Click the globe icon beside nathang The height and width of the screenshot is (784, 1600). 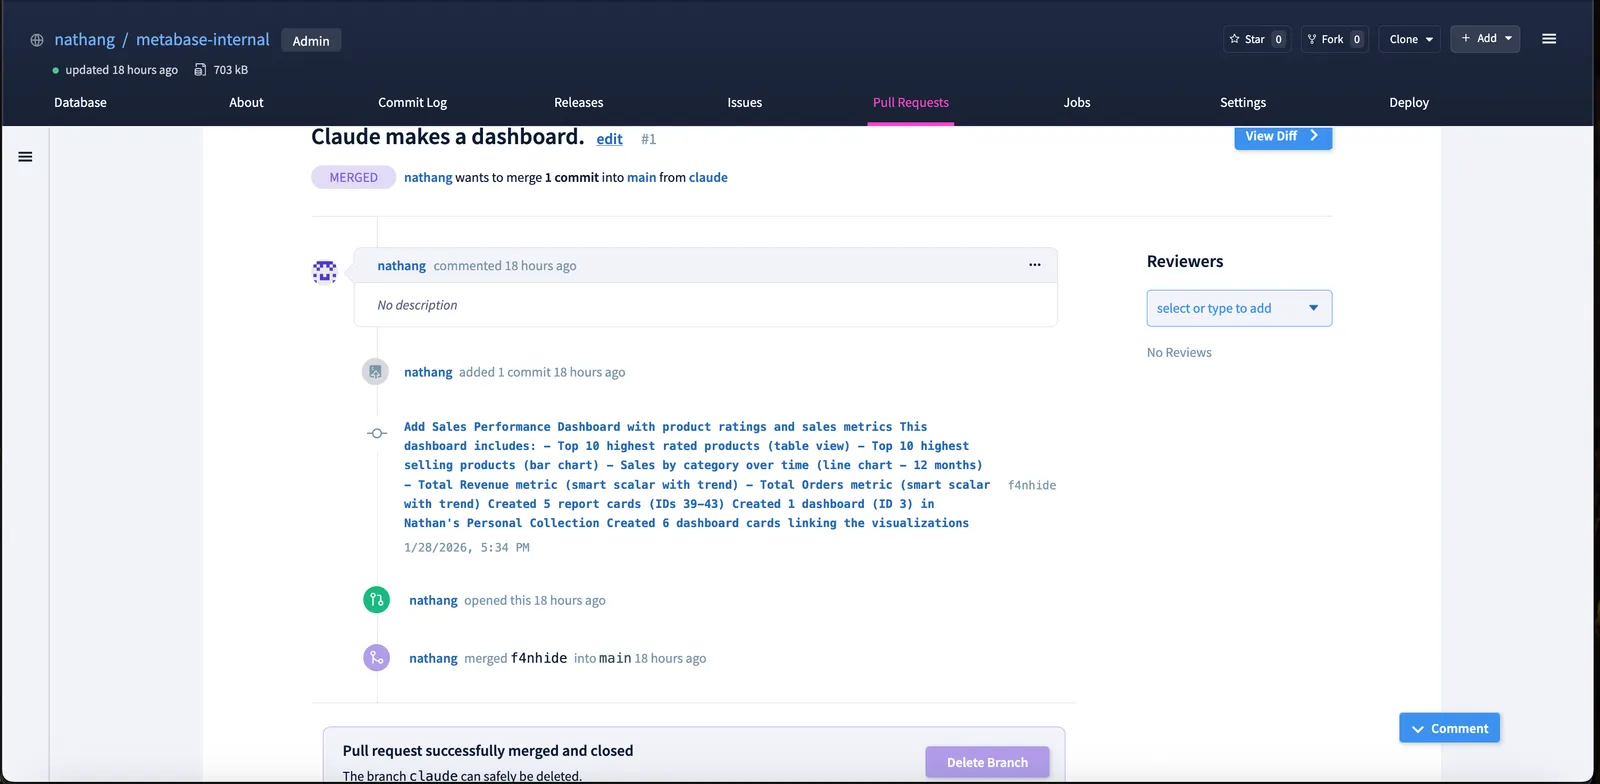[x=37, y=40]
